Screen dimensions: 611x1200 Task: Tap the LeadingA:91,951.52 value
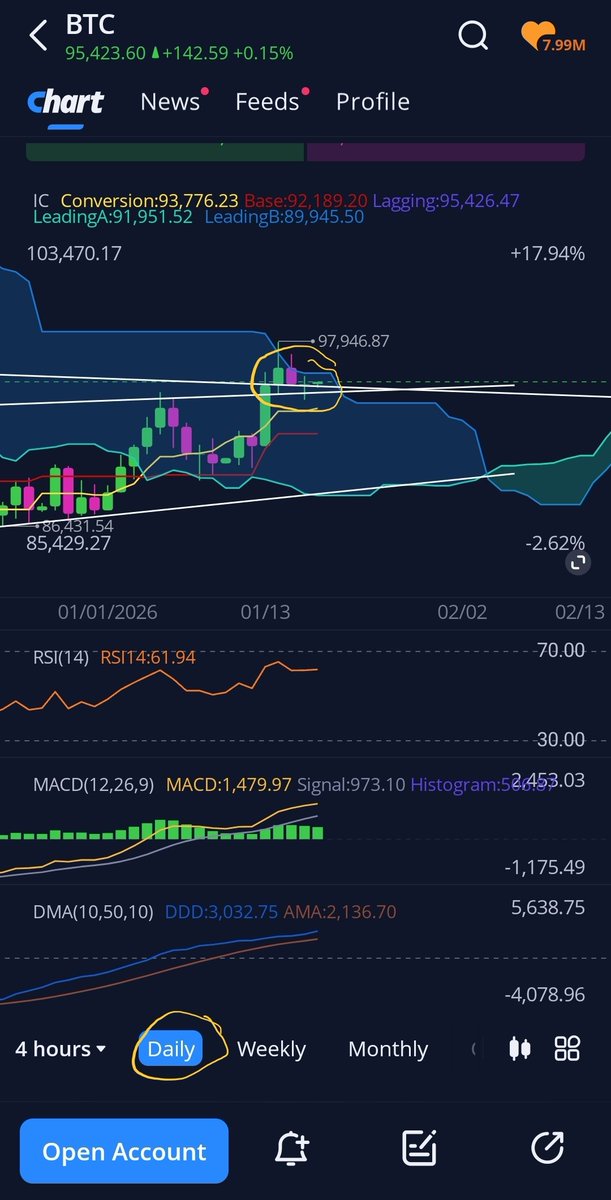click(x=112, y=216)
